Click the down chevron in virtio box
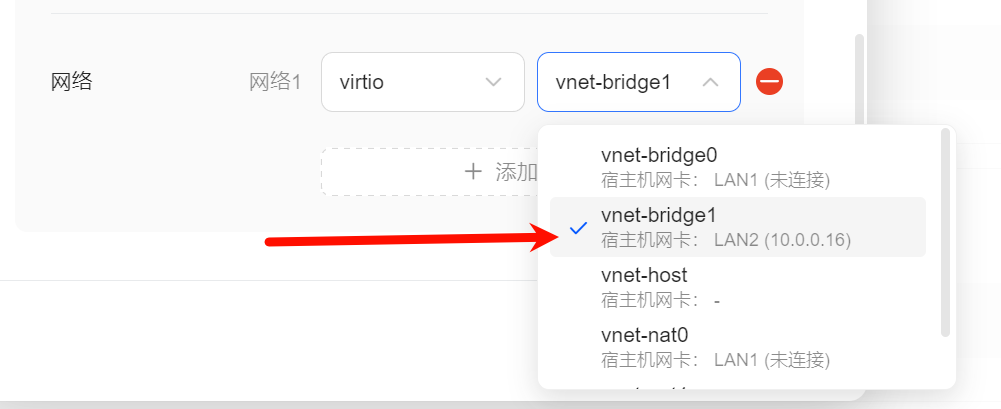Image resolution: width=1001 pixels, height=409 pixels. 493,82
